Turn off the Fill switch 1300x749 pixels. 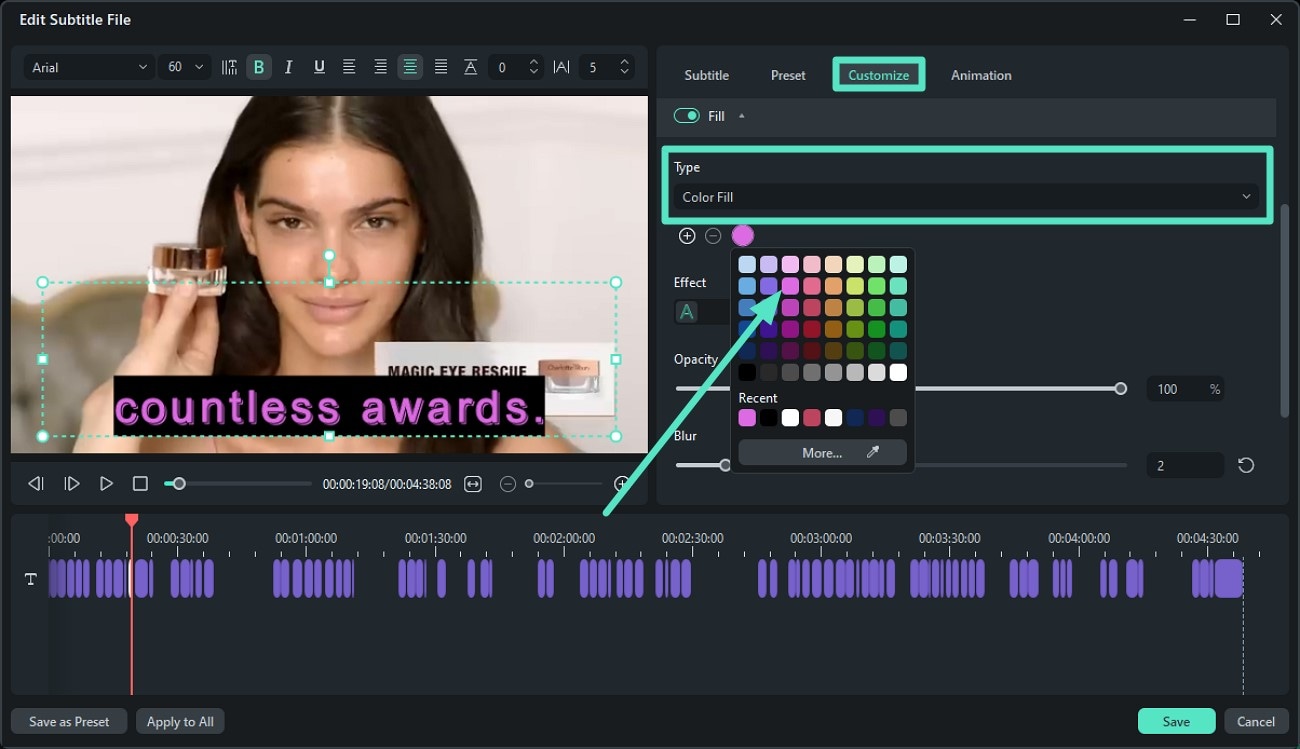click(686, 116)
